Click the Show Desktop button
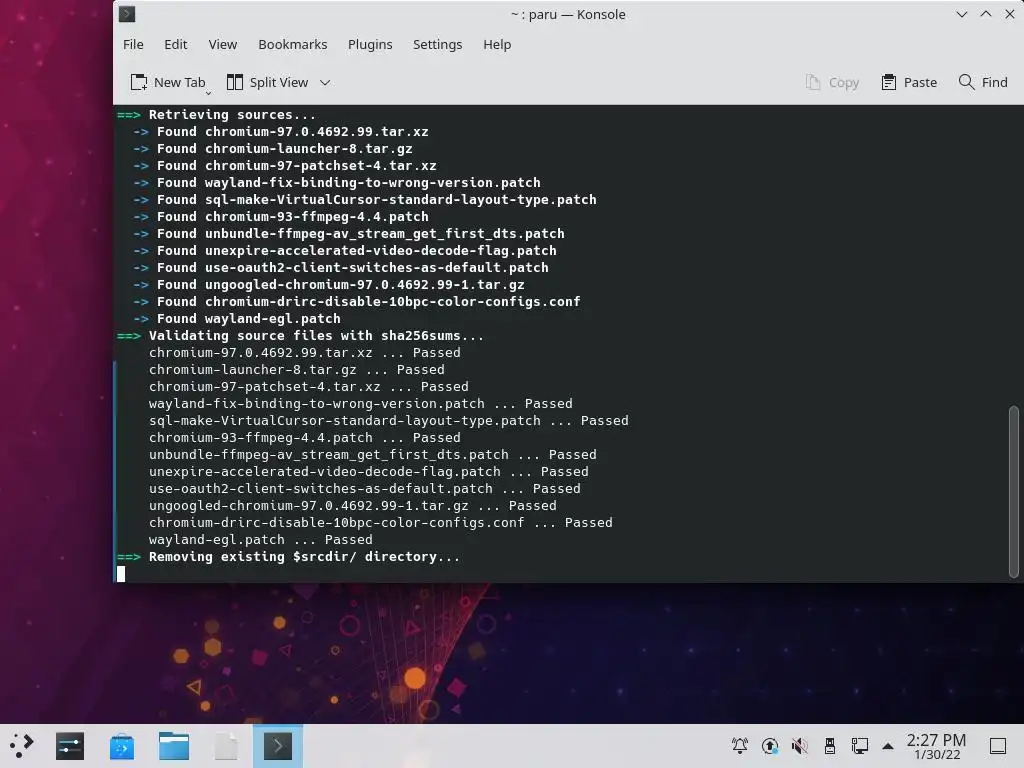This screenshot has width=1024, height=768. coord(998,746)
